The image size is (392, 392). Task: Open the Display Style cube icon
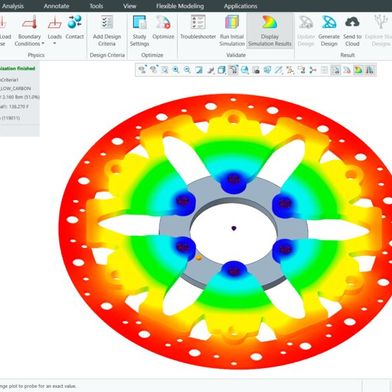(221, 70)
